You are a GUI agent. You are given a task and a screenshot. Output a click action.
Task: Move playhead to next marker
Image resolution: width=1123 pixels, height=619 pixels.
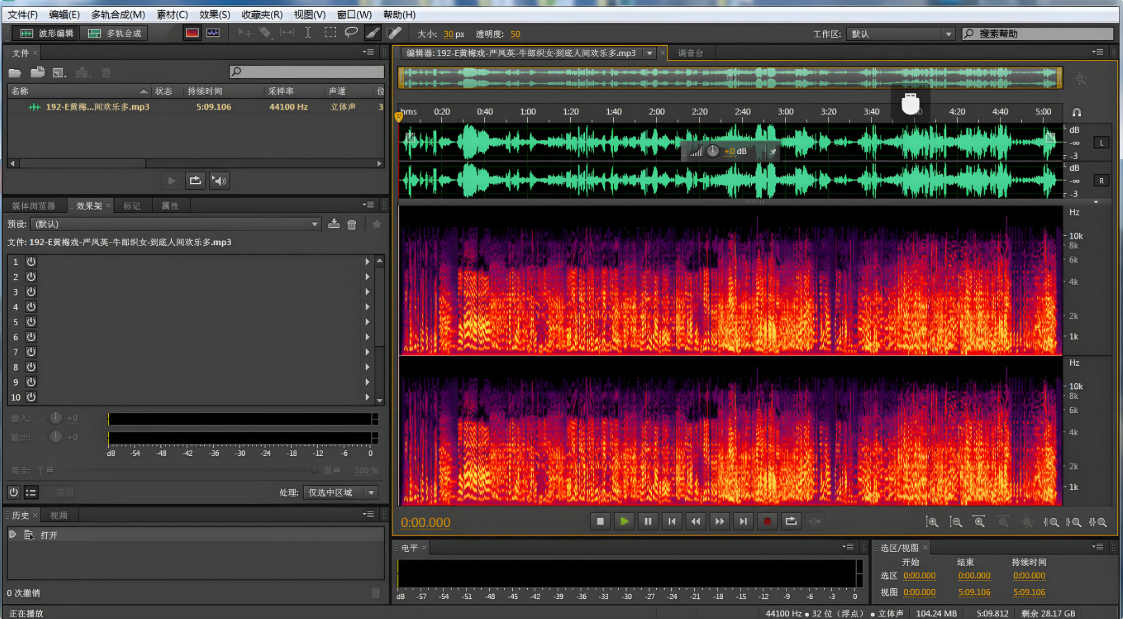tap(743, 522)
